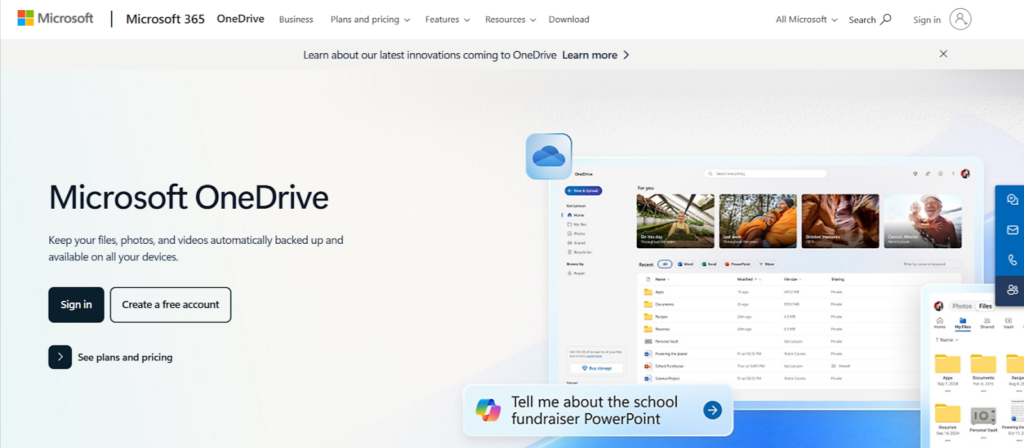Click the Apps folder icon on phone mockup

click(948, 363)
